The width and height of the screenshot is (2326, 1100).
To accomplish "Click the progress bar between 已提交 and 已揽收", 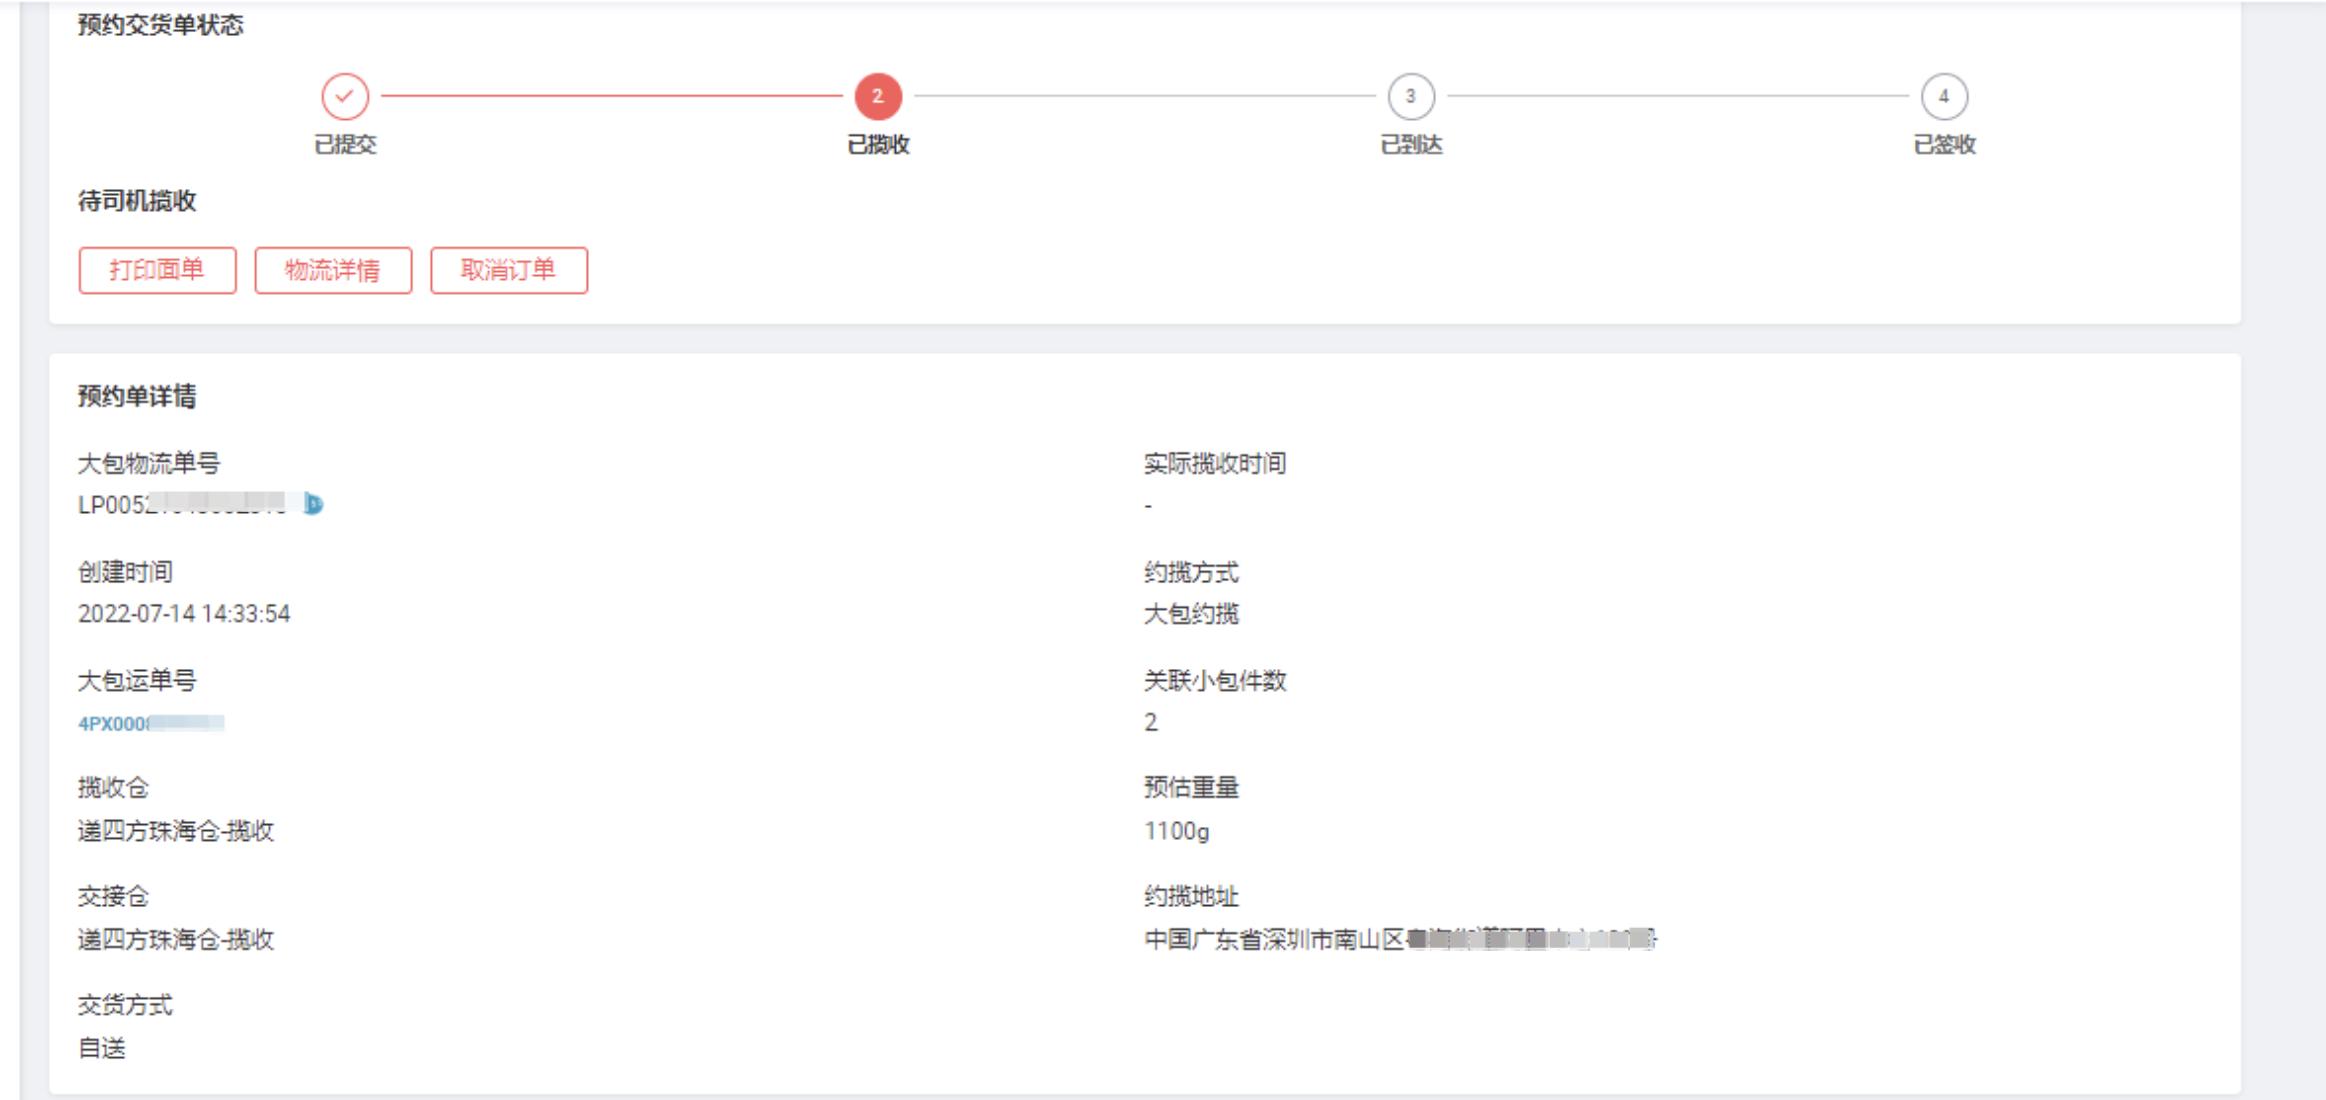I will pos(610,95).
